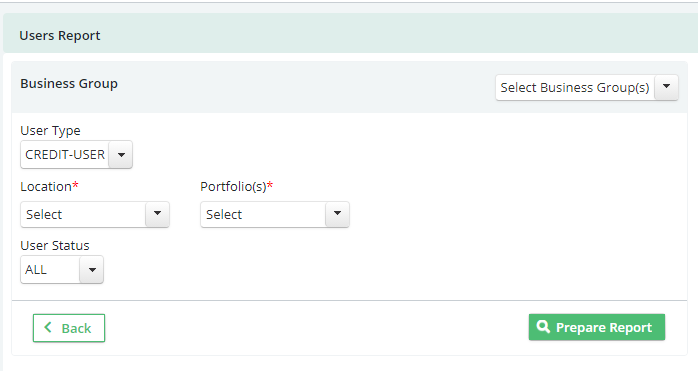Click the User Status dropdown arrow
The height and width of the screenshot is (371, 698).
point(92,269)
